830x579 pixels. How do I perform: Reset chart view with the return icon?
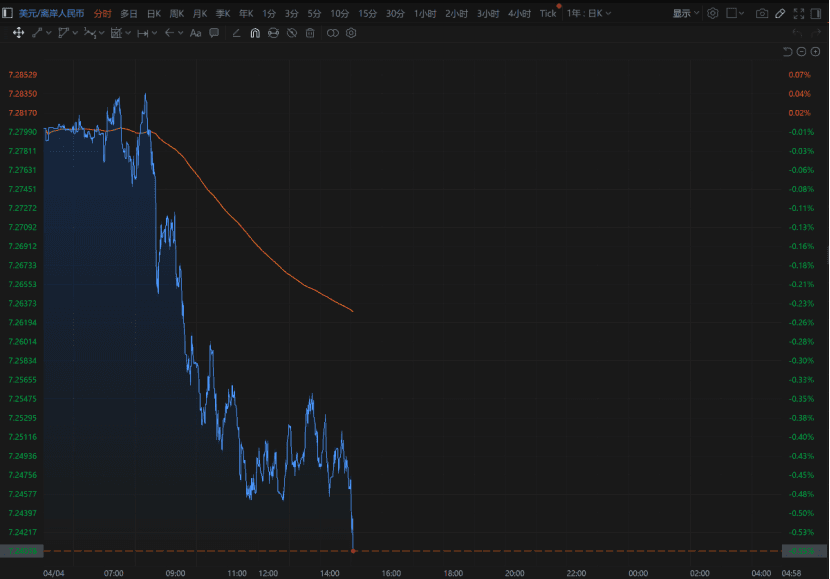tap(788, 51)
